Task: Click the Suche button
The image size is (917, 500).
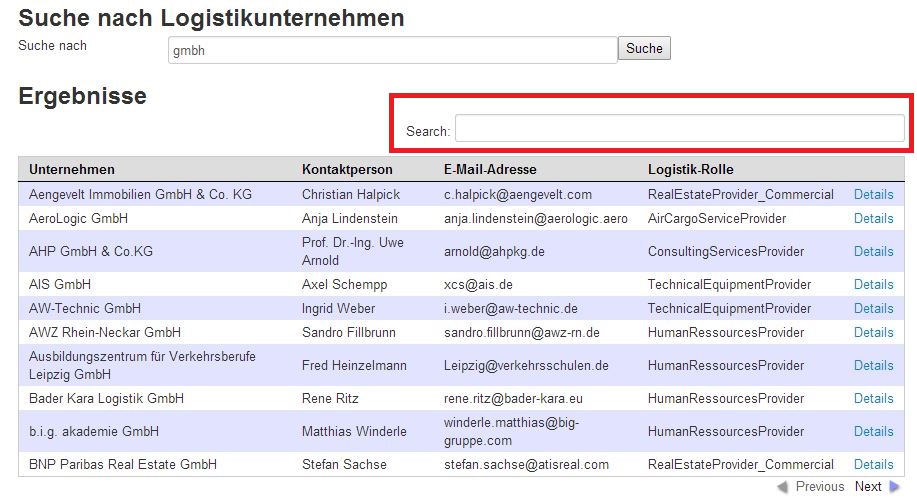Action: pyautogui.click(x=644, y=49)
